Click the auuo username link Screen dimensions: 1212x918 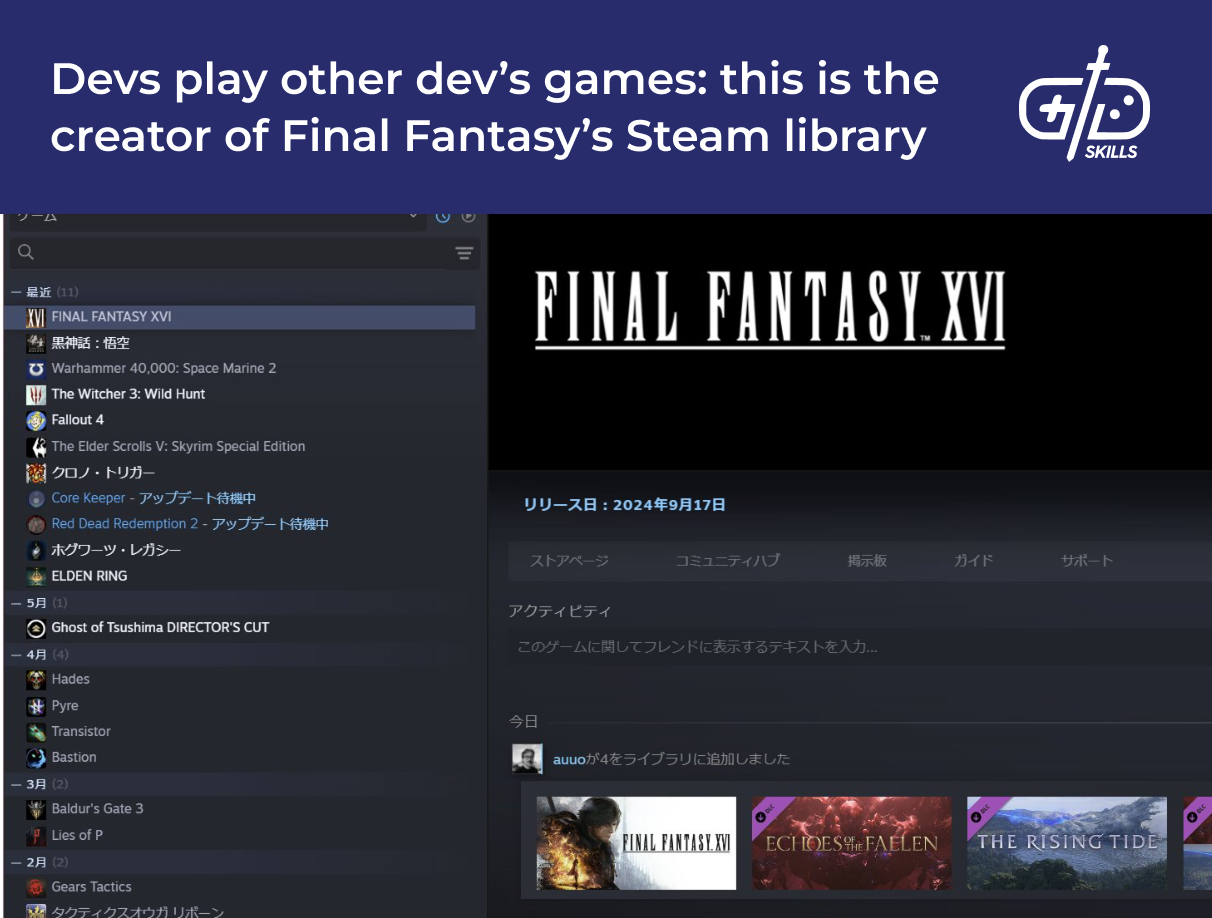click(x=569, y=759)
